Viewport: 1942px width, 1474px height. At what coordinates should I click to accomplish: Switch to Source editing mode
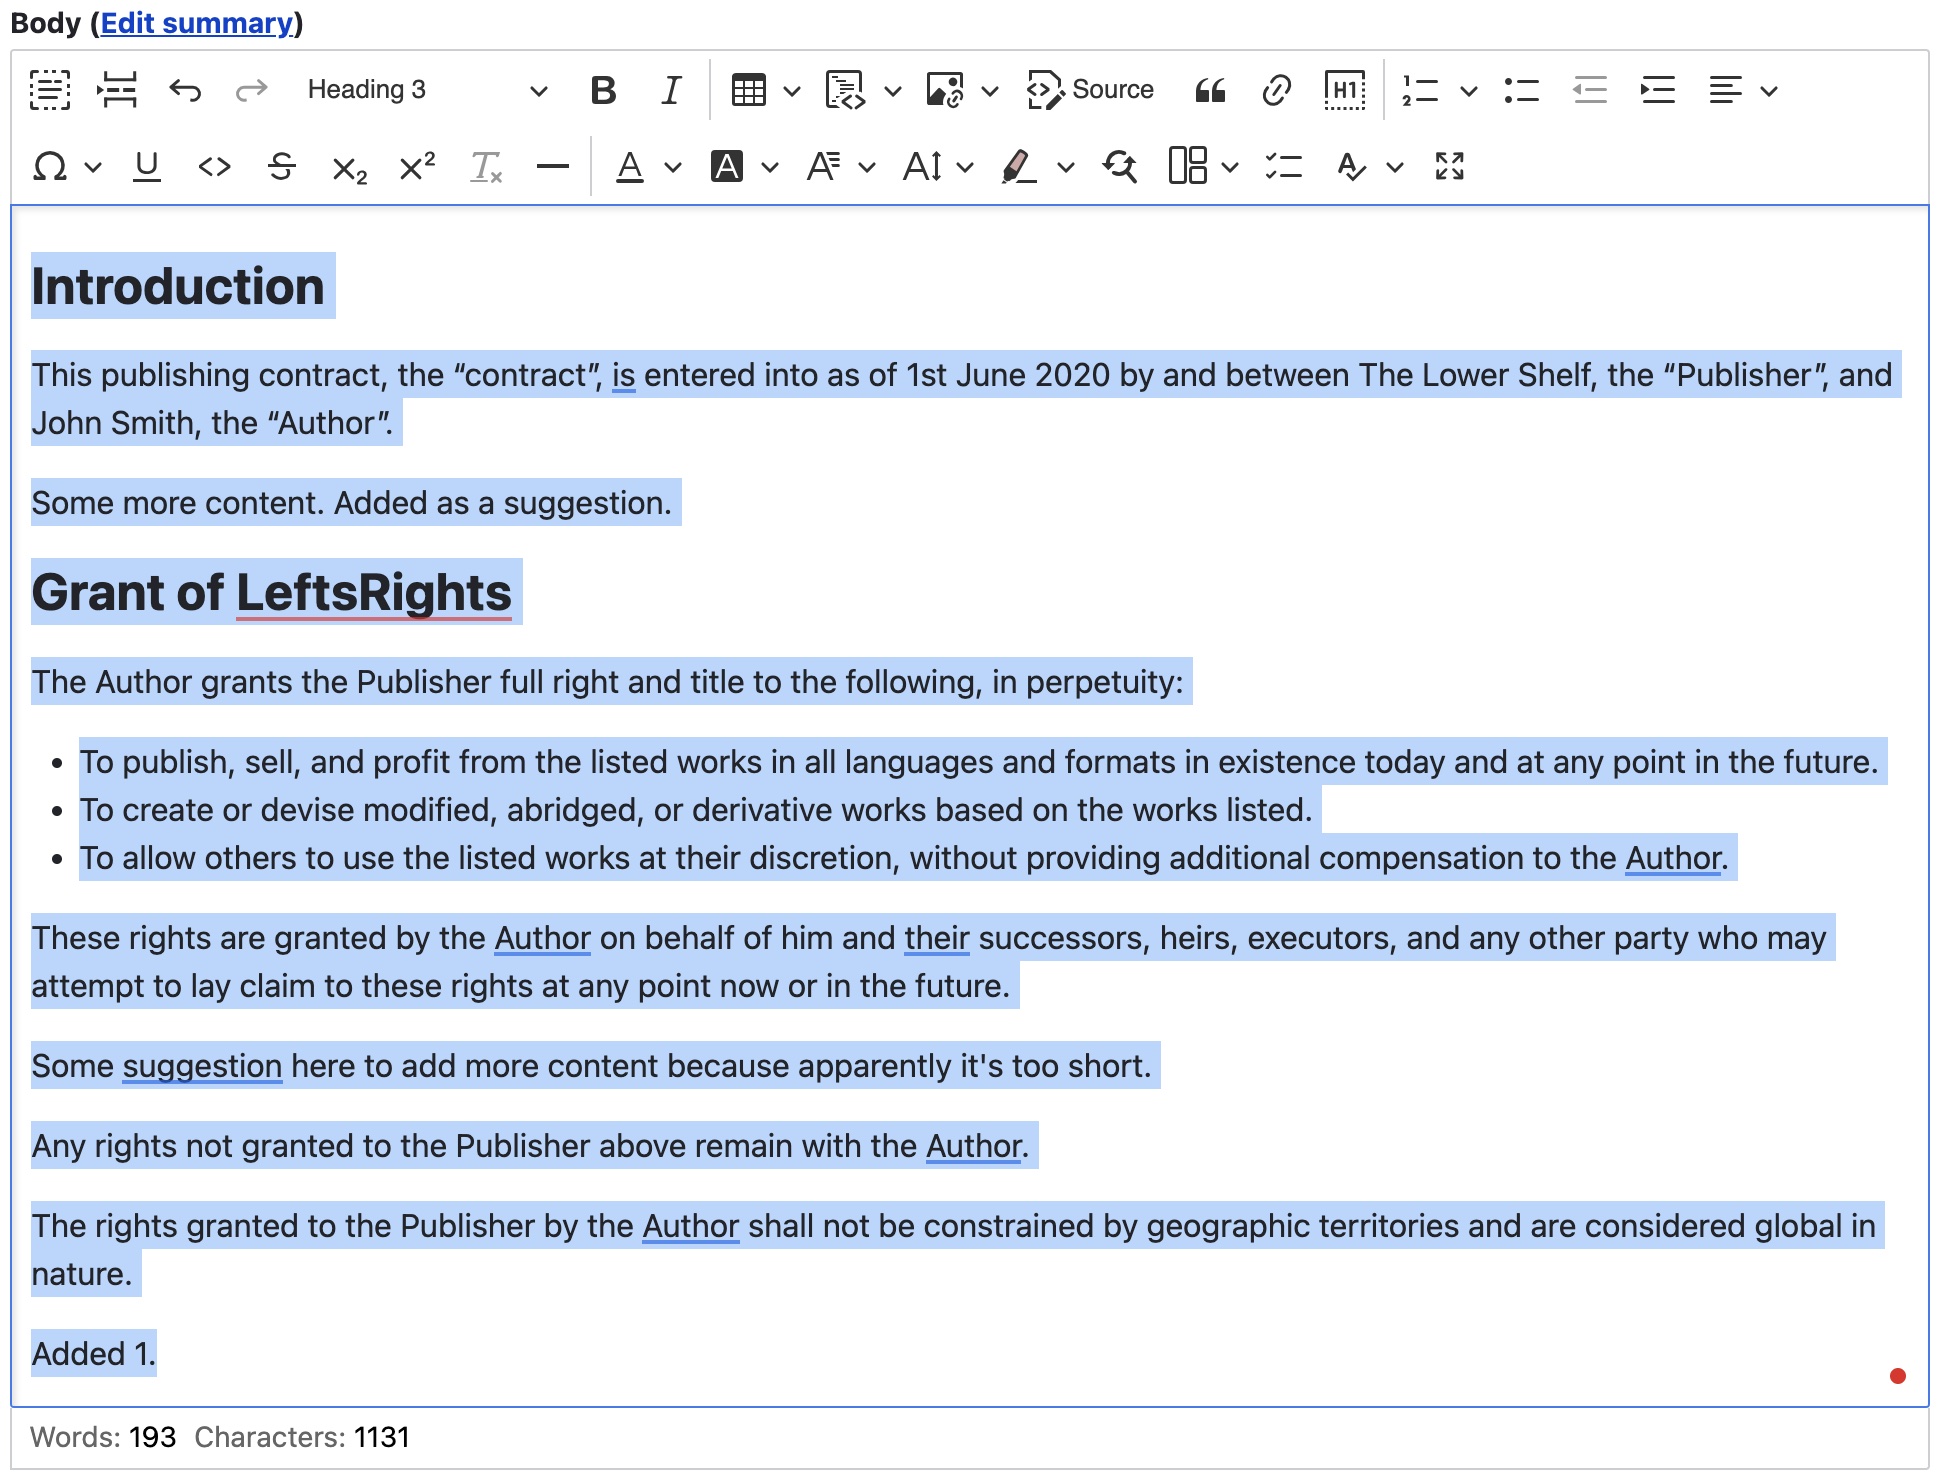[1091, 90]
